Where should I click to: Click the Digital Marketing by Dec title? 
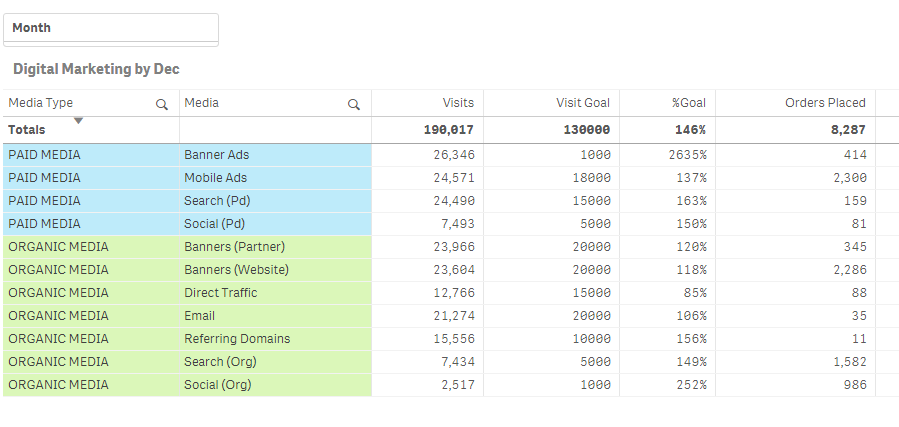tap(96, 69)
